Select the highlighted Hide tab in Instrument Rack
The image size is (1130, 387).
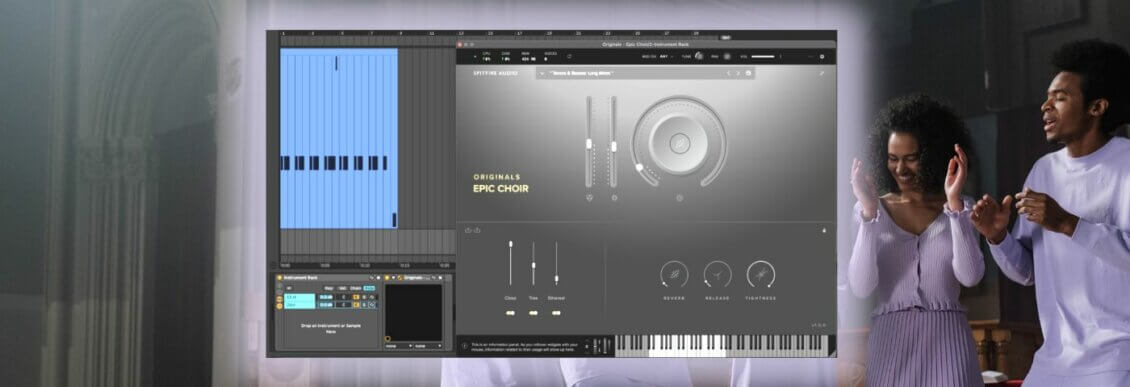[369, 288]
